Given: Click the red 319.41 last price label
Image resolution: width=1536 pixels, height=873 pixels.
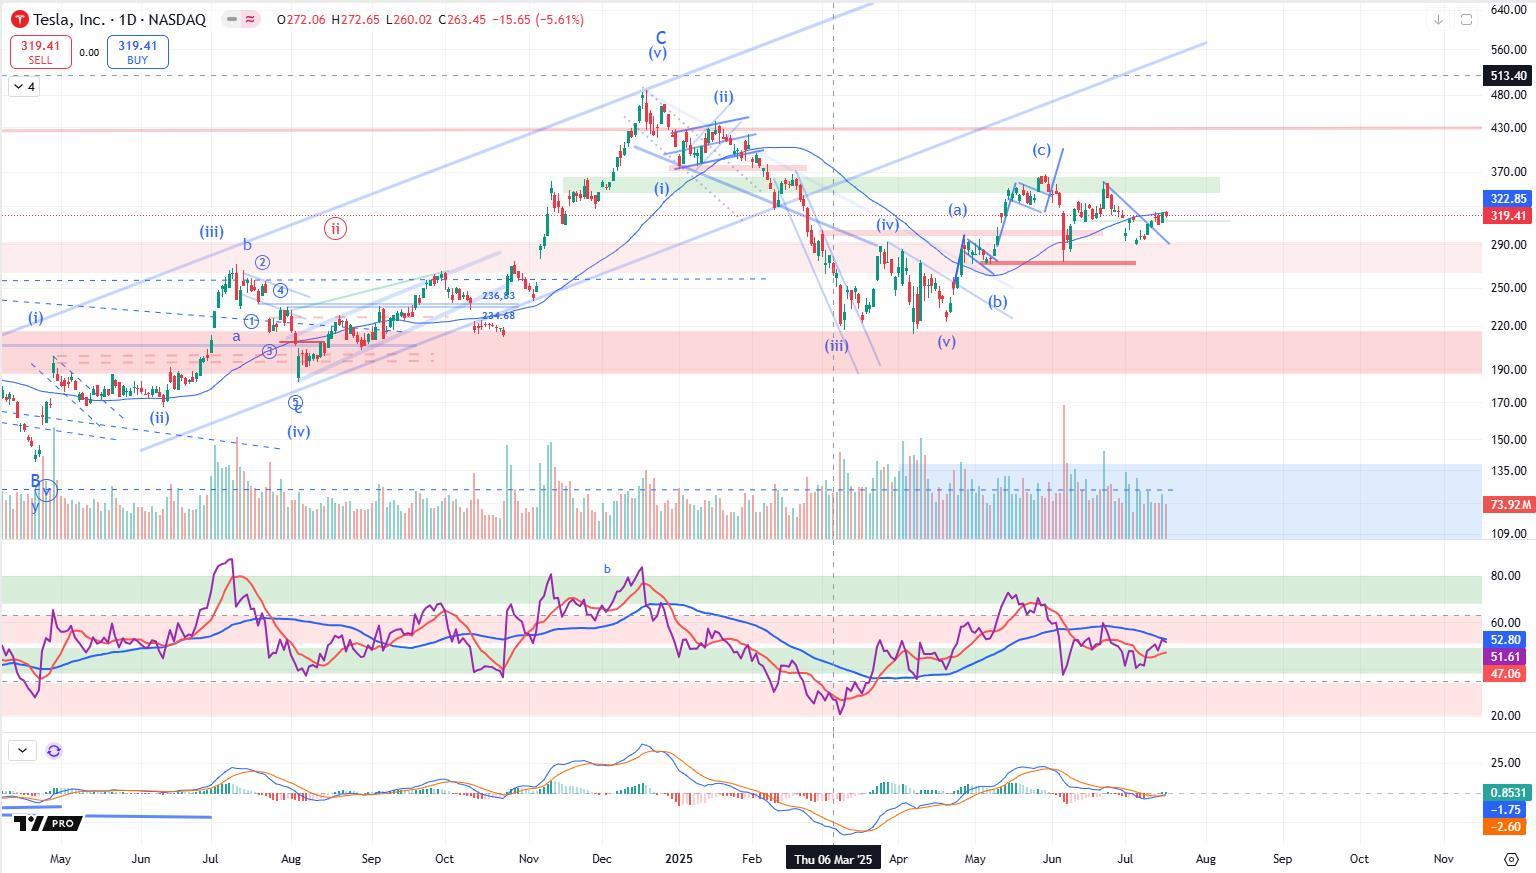Looking at the screenshot, I should click(x=1508, y=215).
